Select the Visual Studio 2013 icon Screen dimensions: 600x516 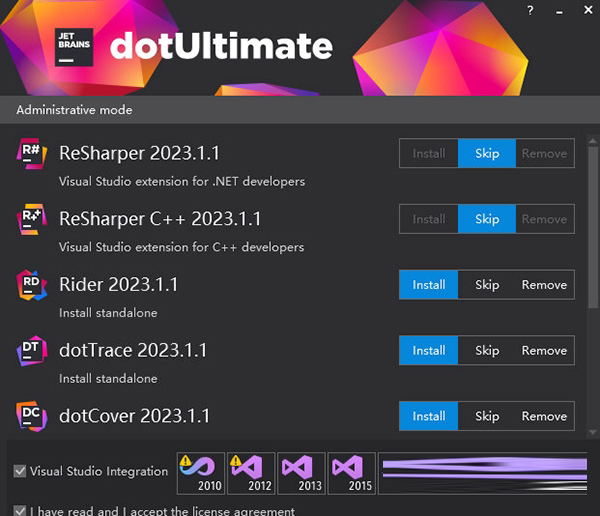click(x=301, y=472)
